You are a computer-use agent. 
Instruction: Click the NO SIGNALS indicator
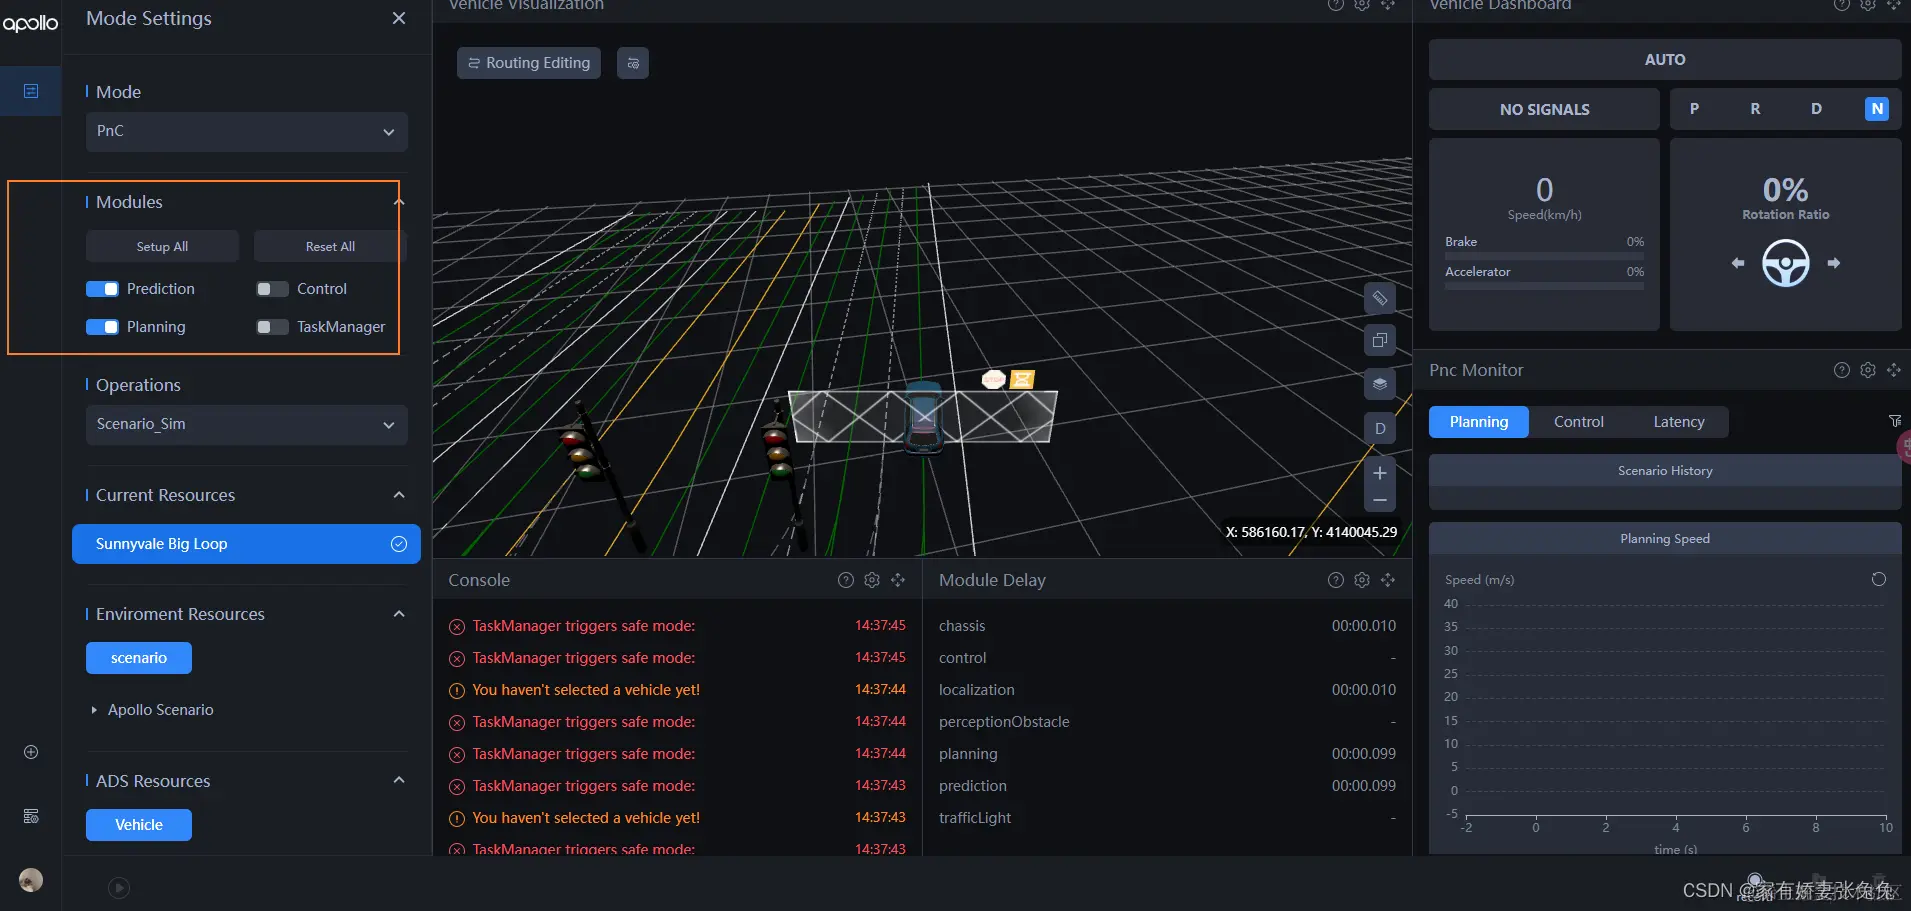tap(1544, 109)
